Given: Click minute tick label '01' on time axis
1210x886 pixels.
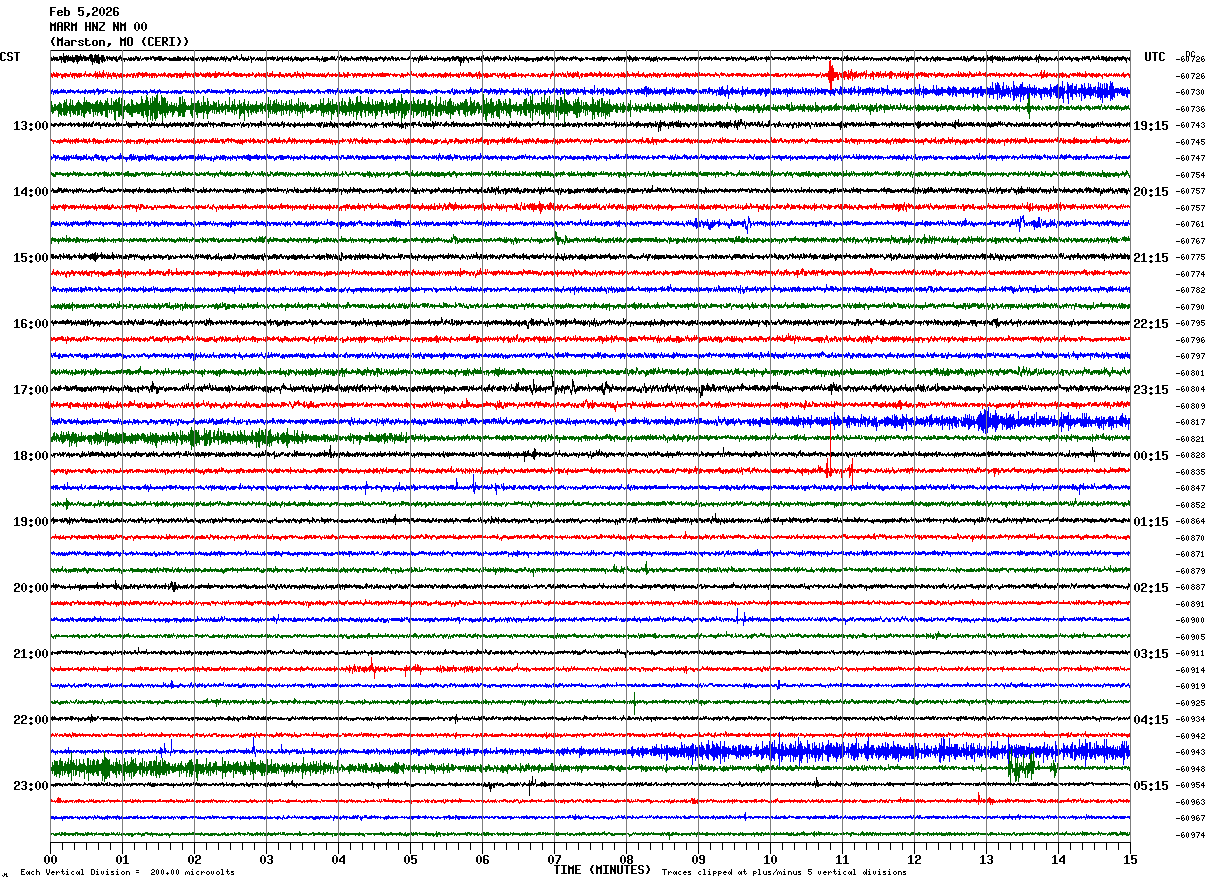Looking at the screenshot, I should coord(122,859).
